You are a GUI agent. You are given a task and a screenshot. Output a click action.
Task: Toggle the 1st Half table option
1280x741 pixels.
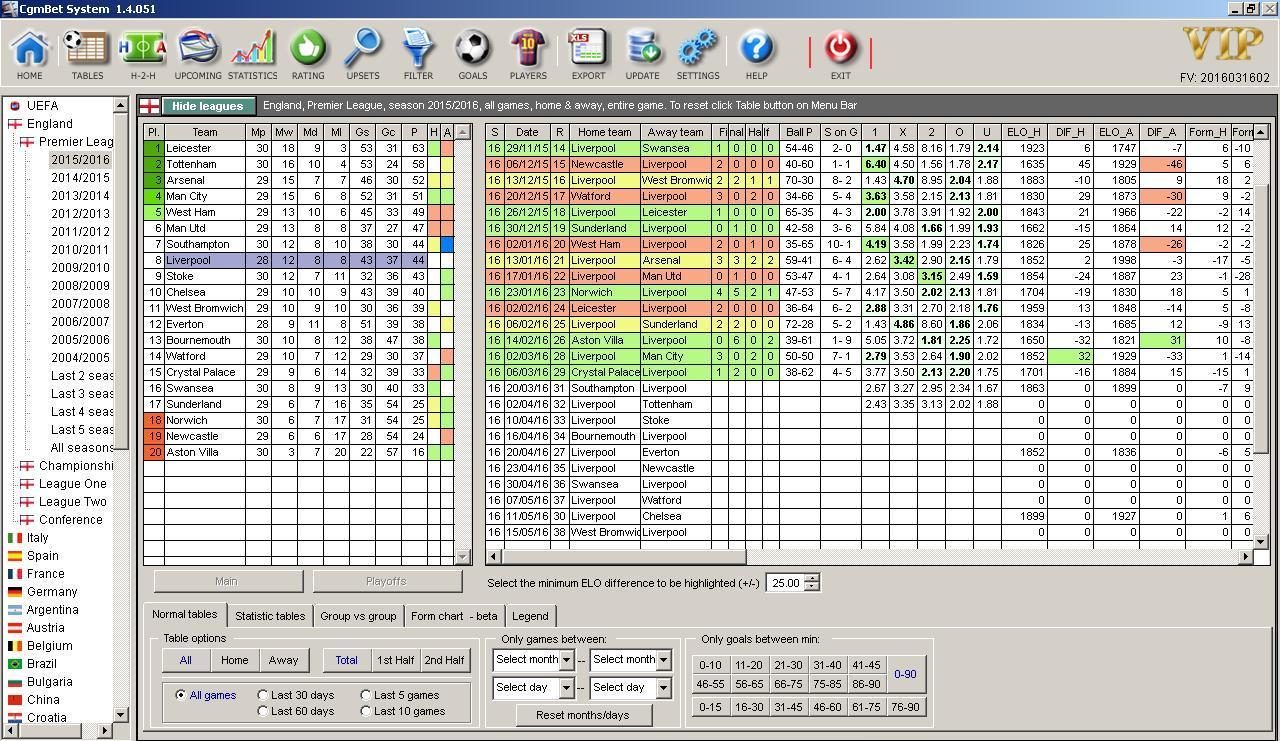(396, 660)
